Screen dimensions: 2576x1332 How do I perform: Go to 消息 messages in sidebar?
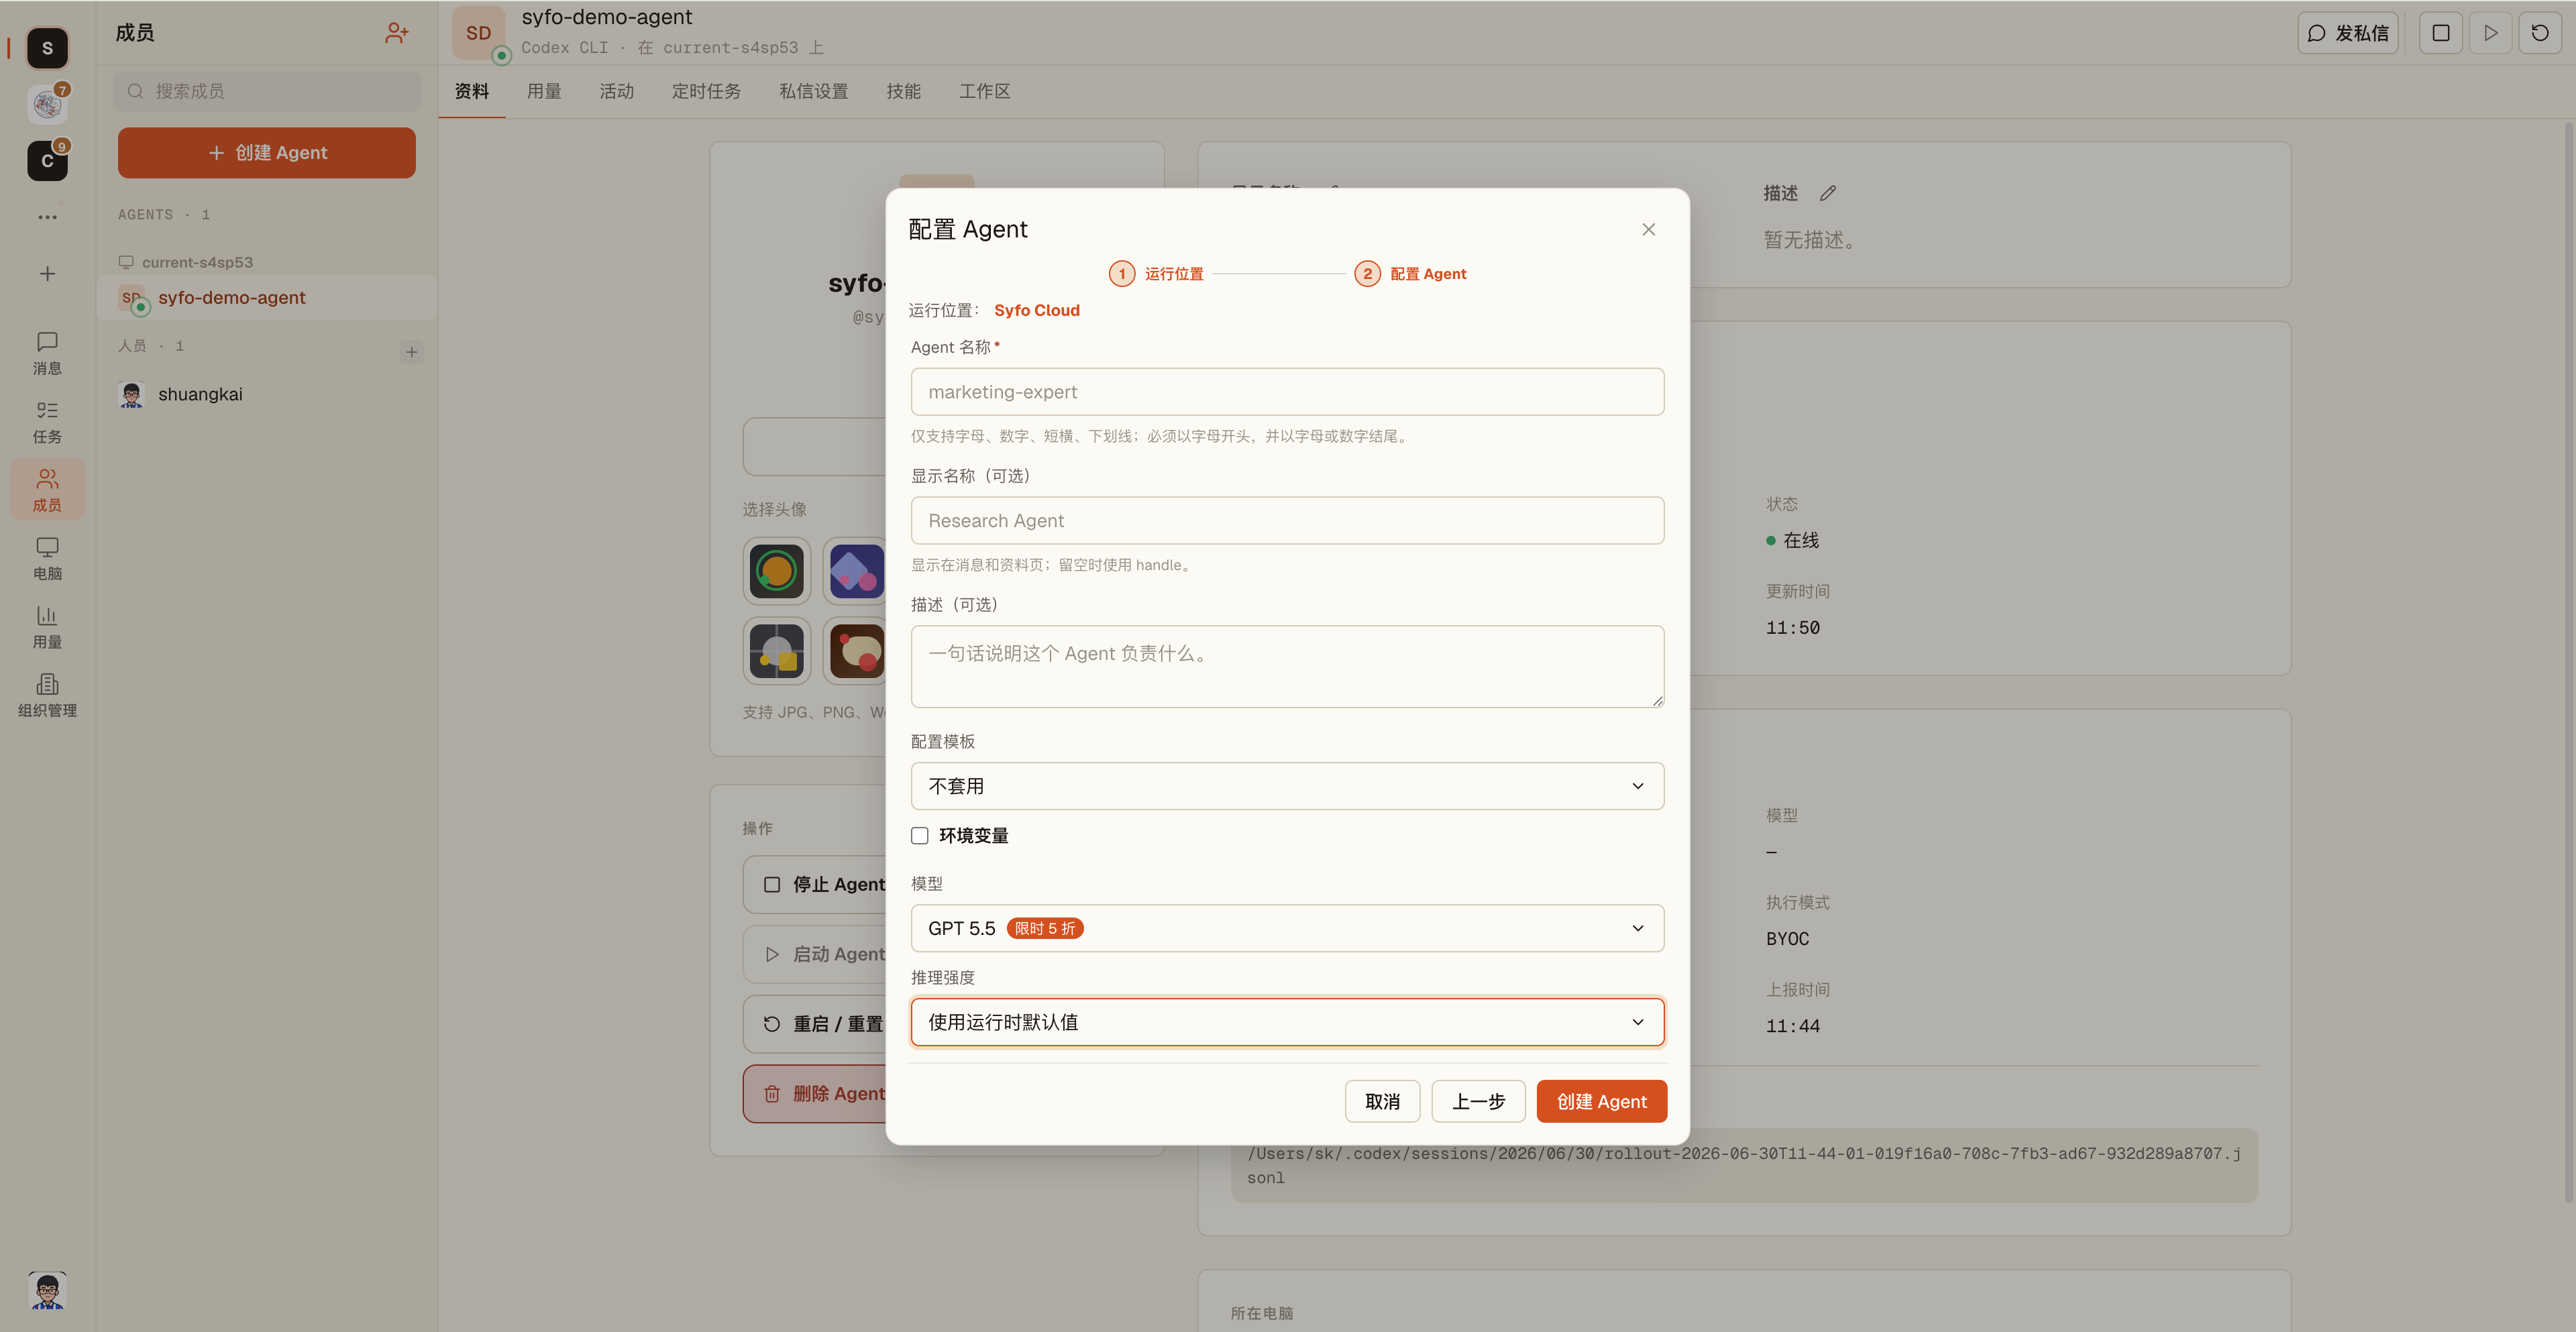click(x=47, y=353)
